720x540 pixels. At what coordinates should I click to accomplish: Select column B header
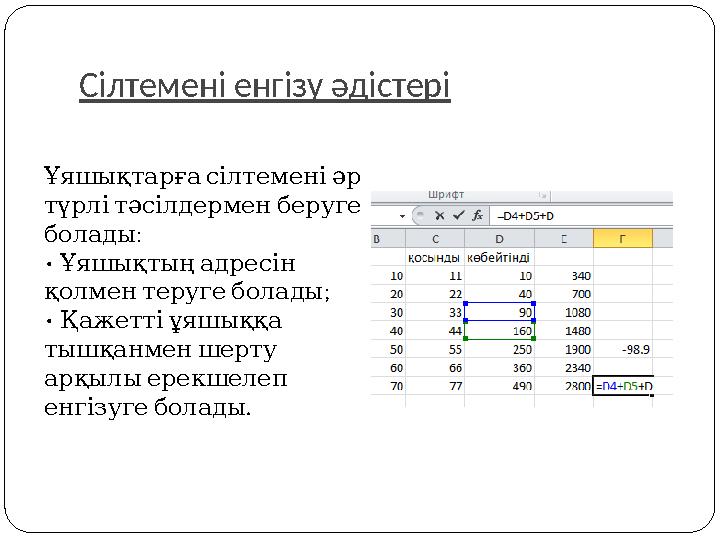coord(388,239)
